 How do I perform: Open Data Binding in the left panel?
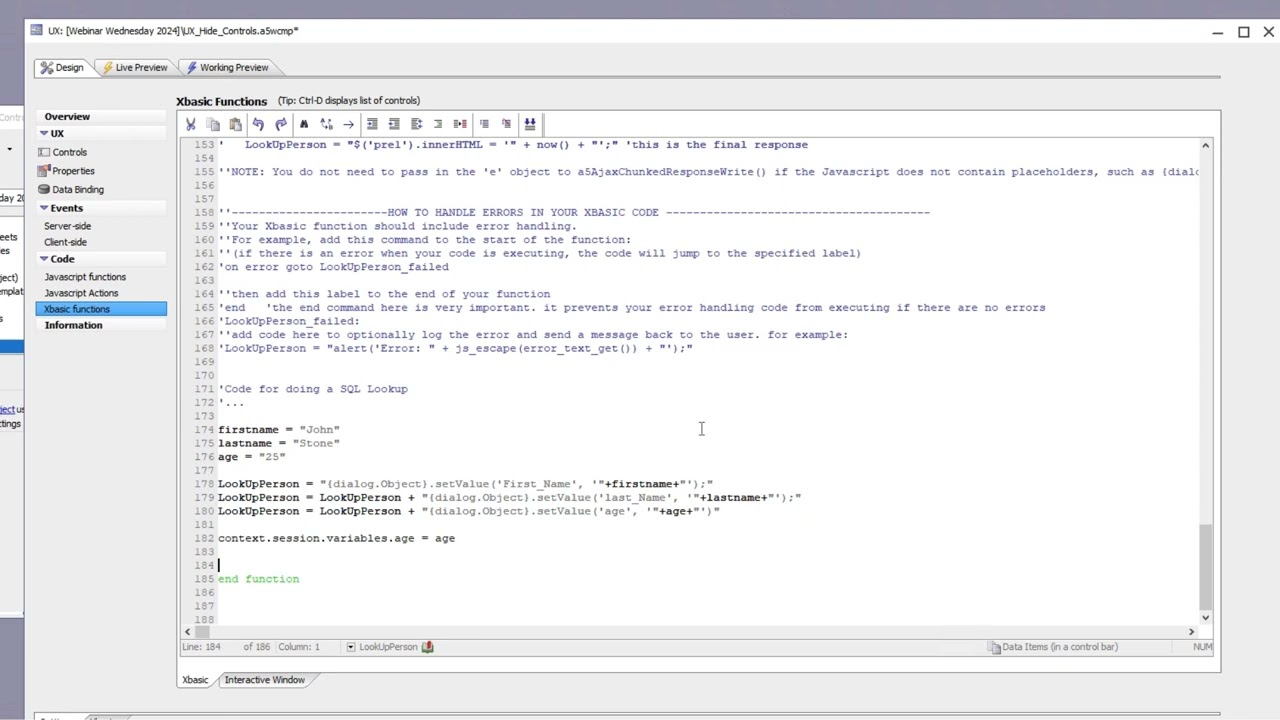coord(78,189)
